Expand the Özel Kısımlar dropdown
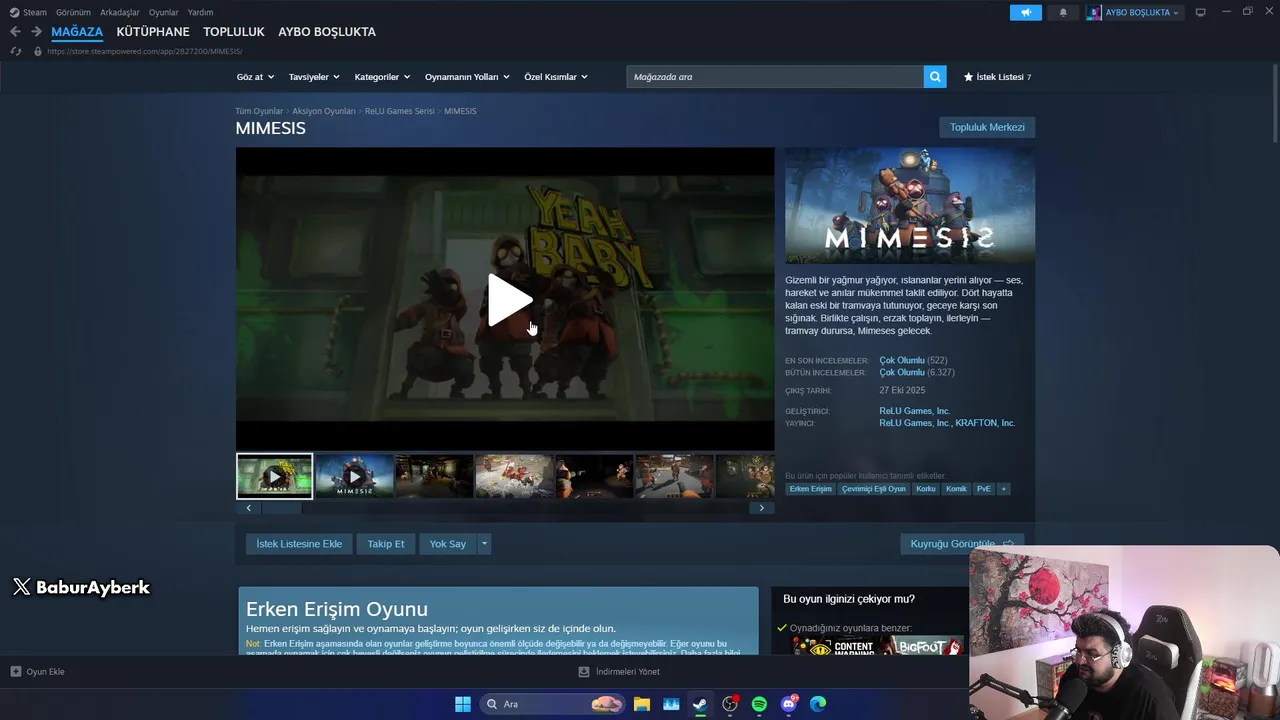This screenshot has height=720, width=1280. tap(556, 77)
